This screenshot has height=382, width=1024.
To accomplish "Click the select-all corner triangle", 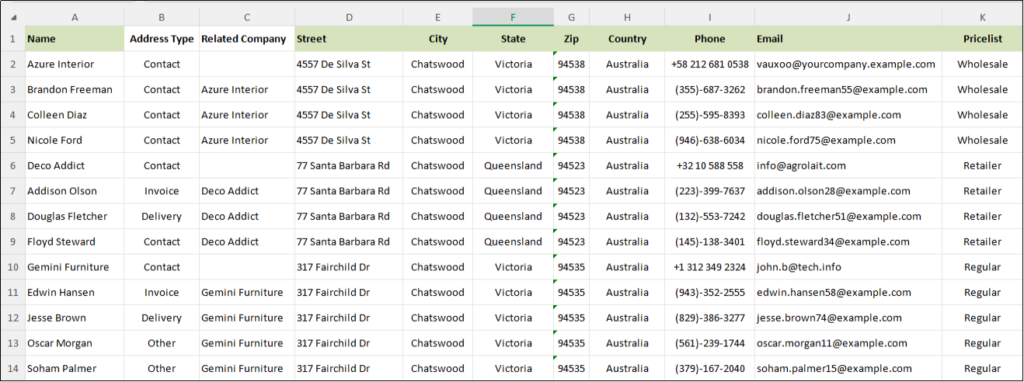I will (14, 17).
